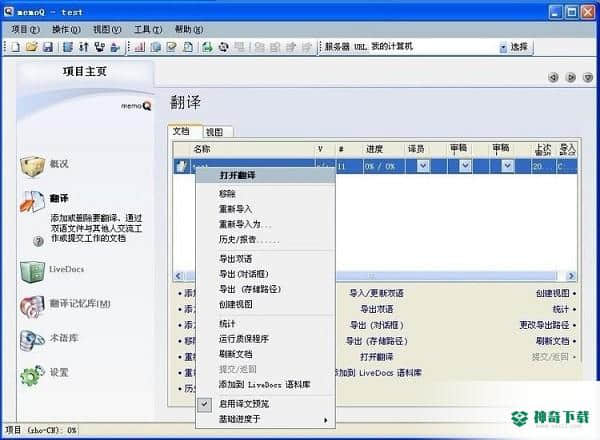This screenshot has height=440, width=600.
Task: Open the 翻译记忆库 icon in sidebar
Action: tap(32, 306)
